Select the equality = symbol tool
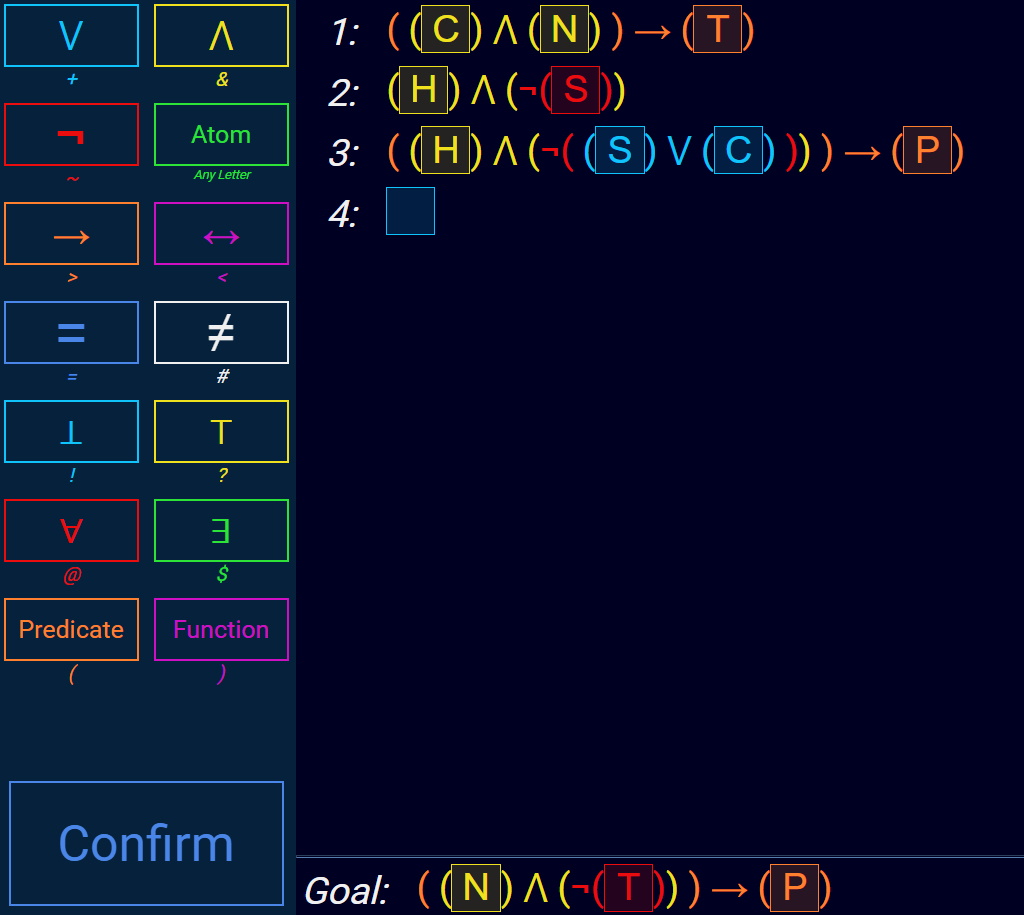 (71, 332)
